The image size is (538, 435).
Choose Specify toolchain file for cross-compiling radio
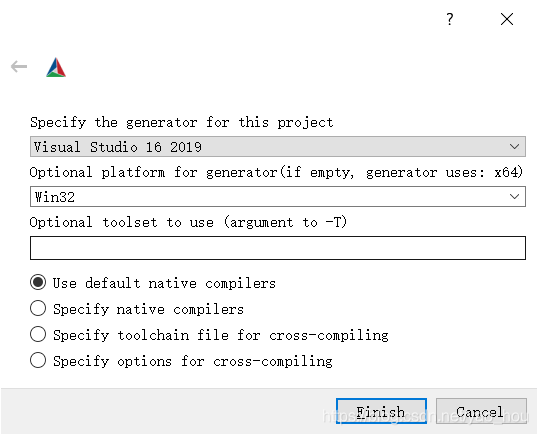[x=38, y=334]
